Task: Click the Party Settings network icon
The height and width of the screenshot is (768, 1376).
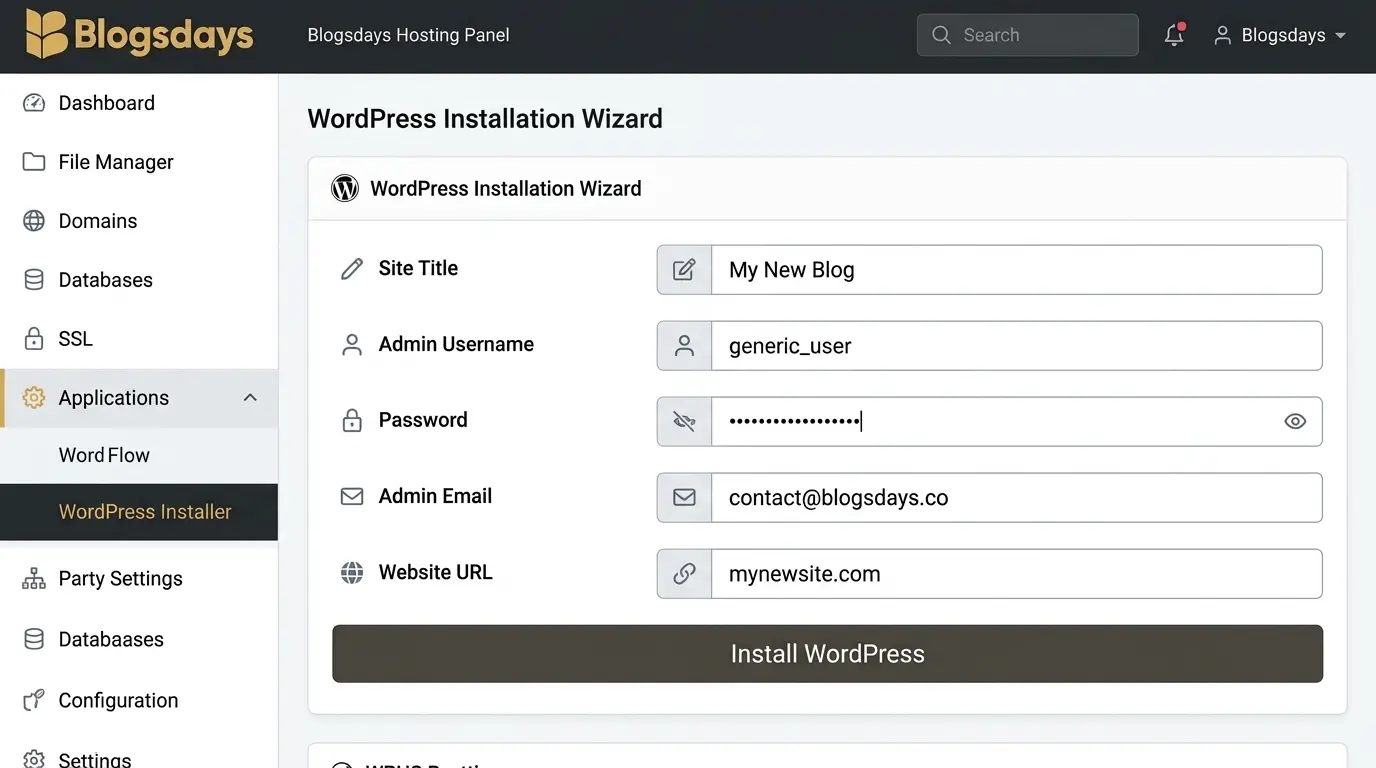Action: point(34,579)
